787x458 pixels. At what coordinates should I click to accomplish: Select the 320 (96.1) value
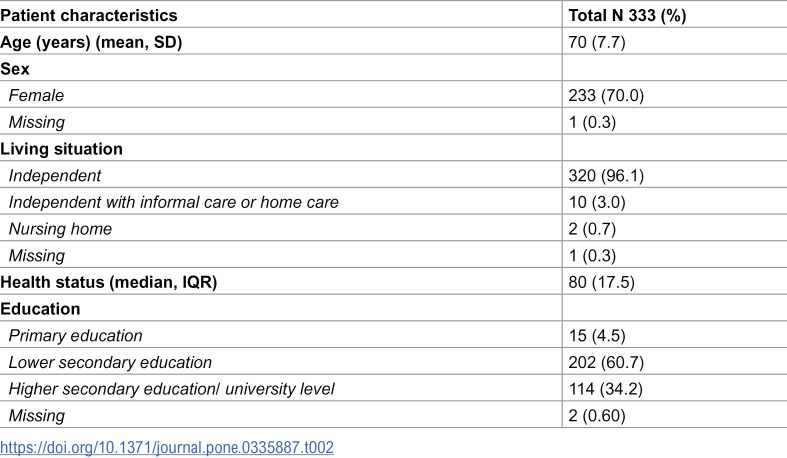coord(606,176)
